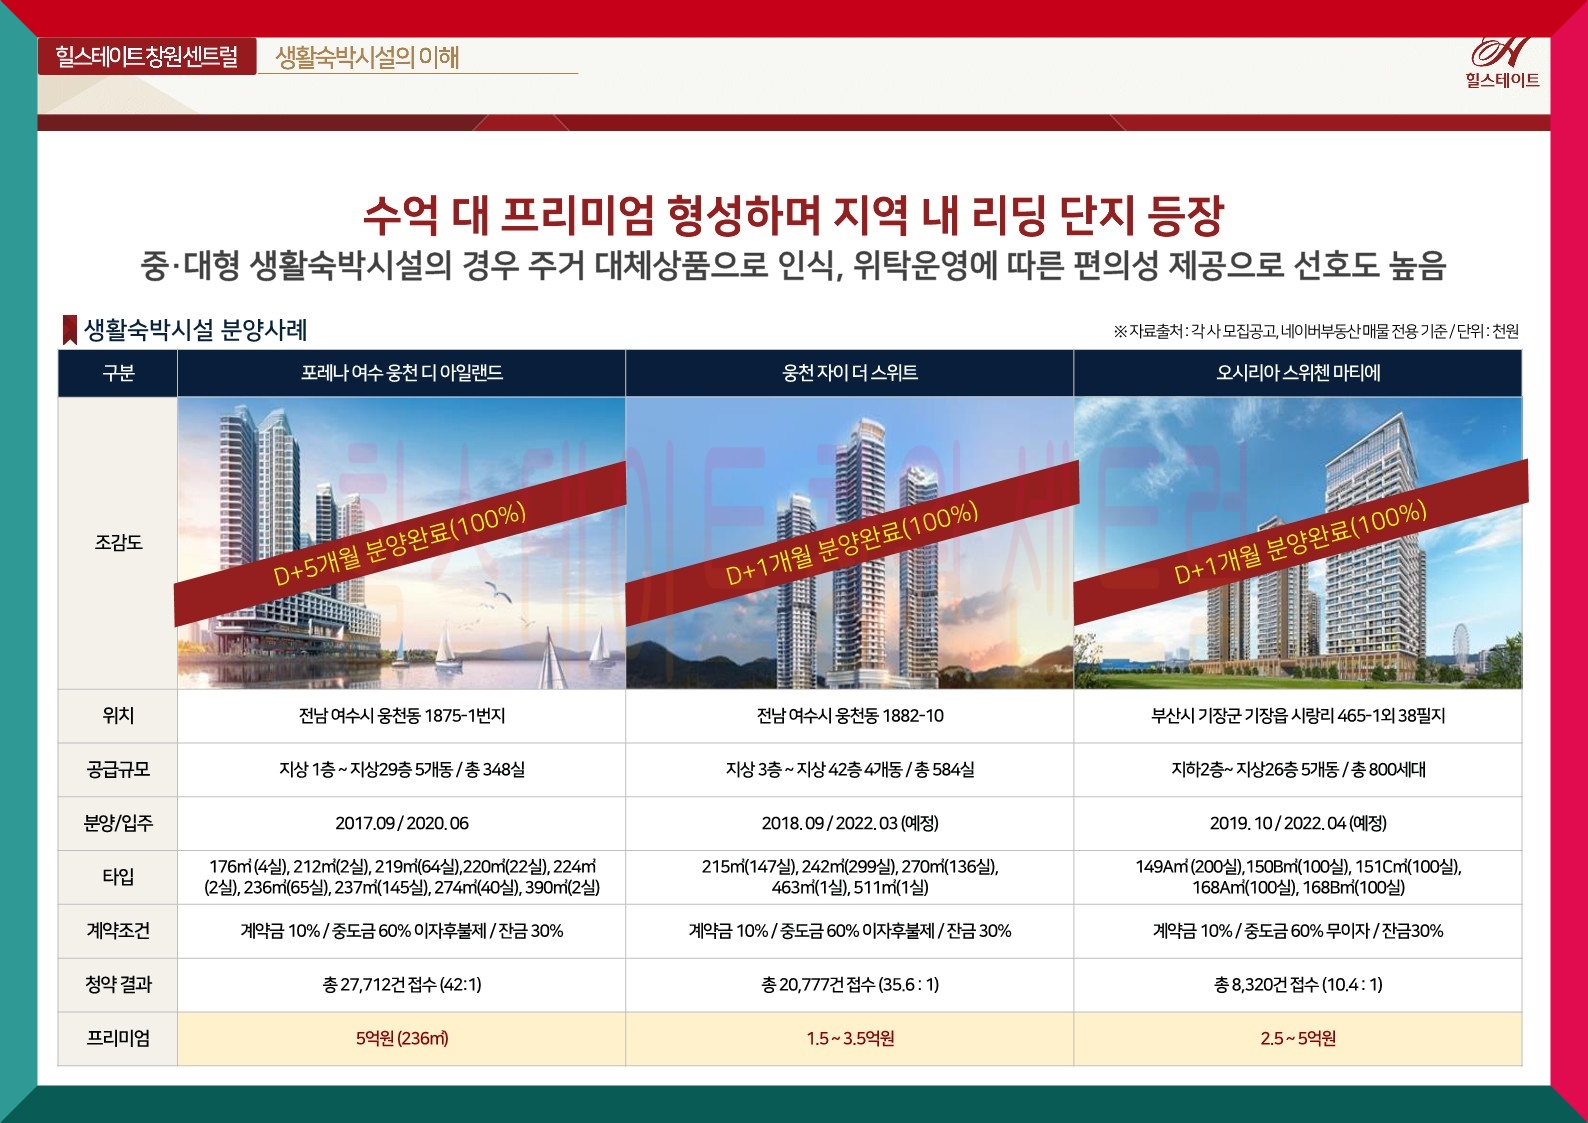Click the address 전남 여수시 웅천동 1875-1번지
The image size is (1588, 1123).
pos(401,716)
